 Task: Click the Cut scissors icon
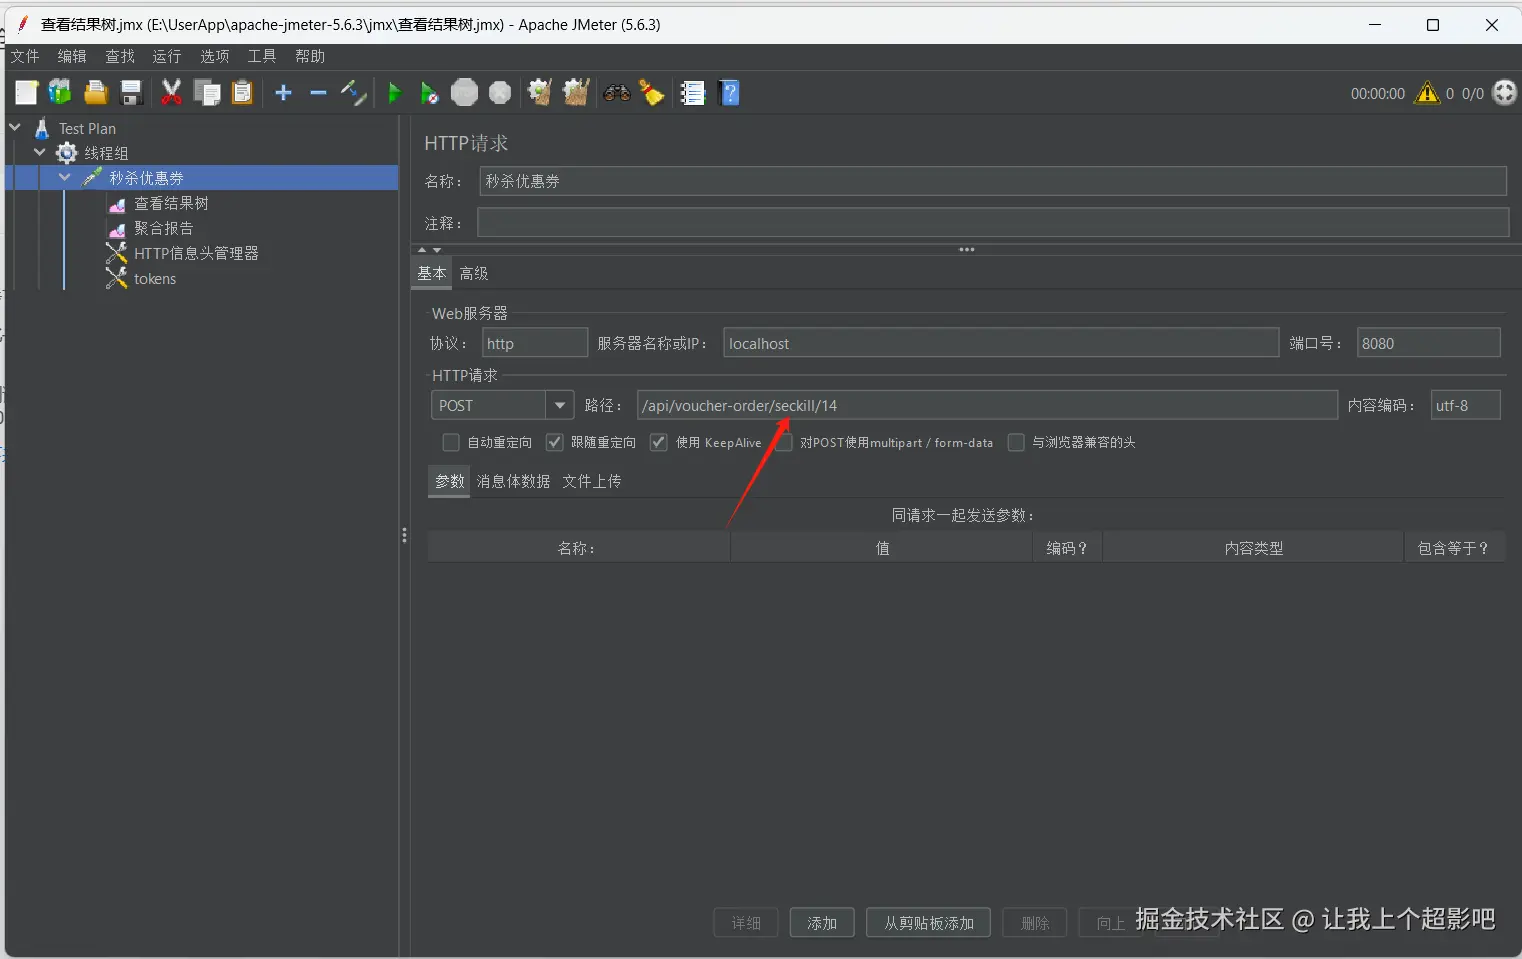(171, 93)
